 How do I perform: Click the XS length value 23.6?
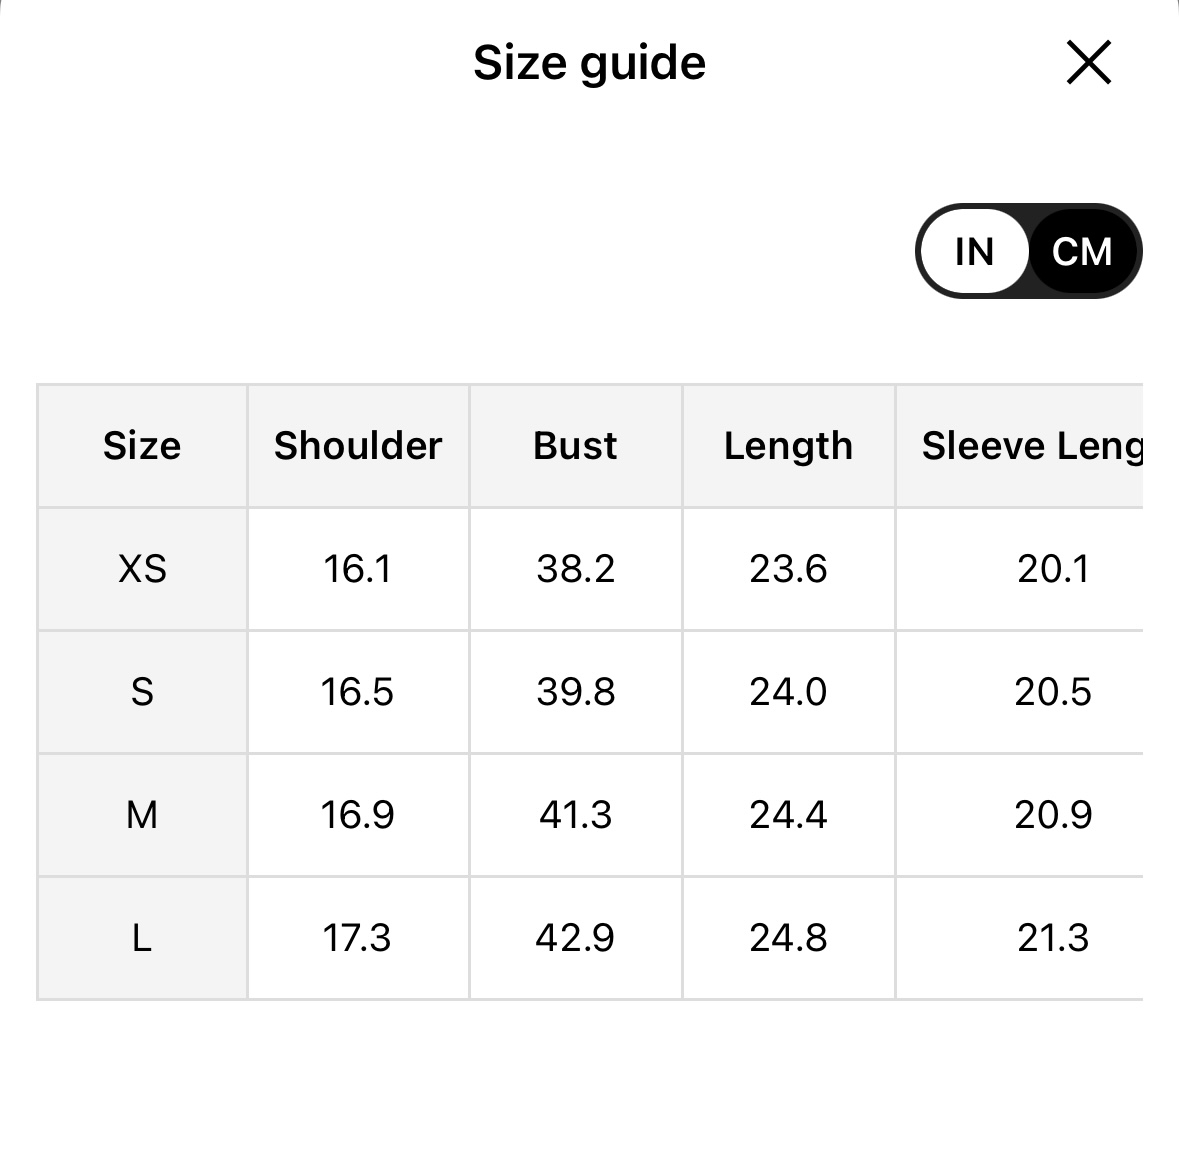point(788,569)
